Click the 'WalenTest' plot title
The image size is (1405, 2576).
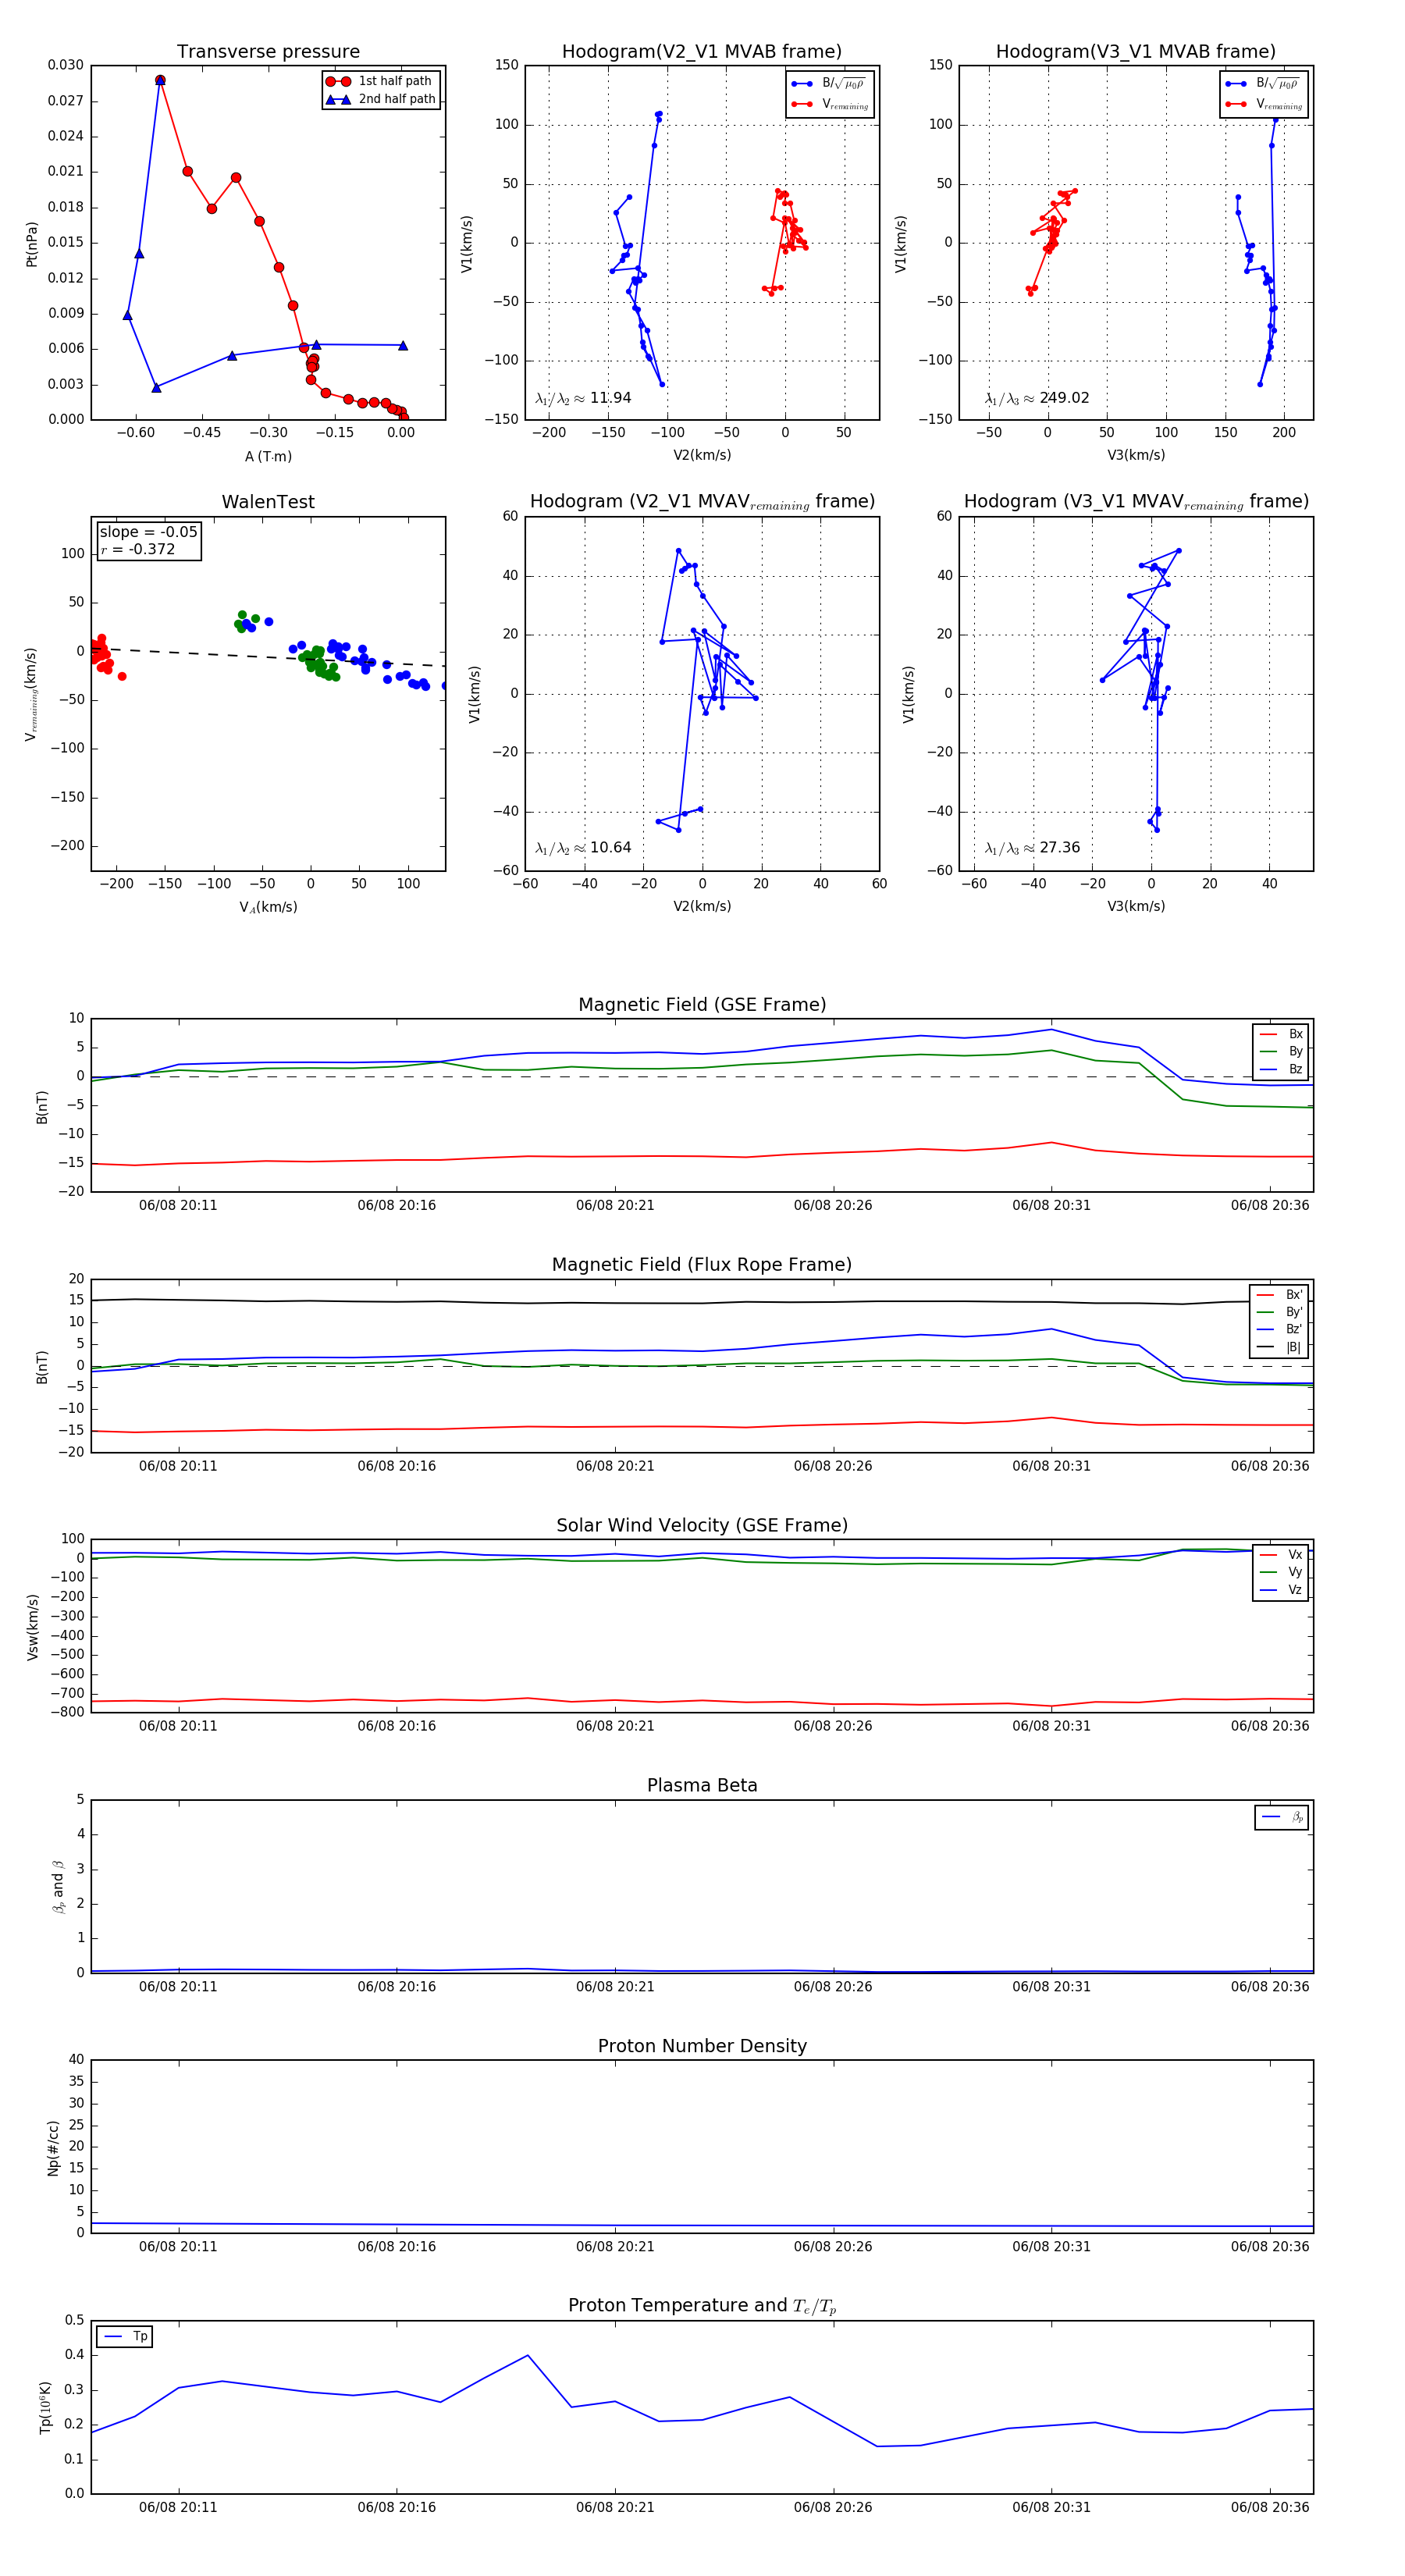pos(268,502)
